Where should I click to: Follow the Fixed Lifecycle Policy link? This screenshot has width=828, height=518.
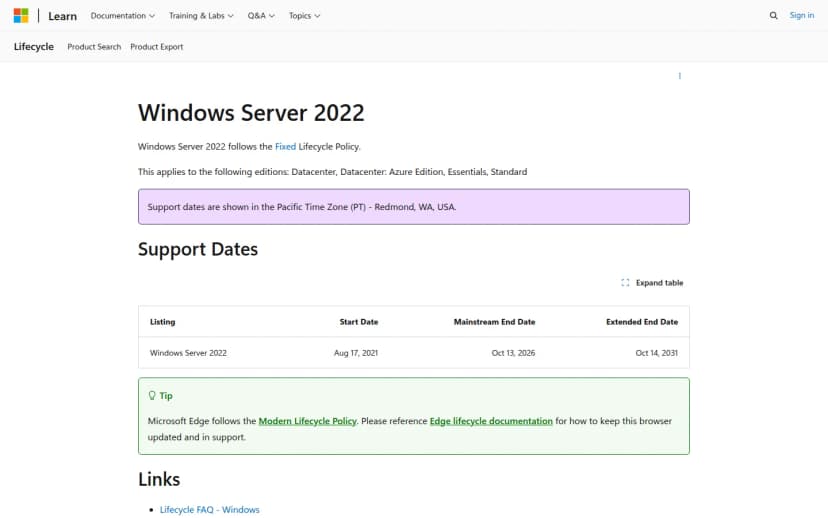[285, 146]
